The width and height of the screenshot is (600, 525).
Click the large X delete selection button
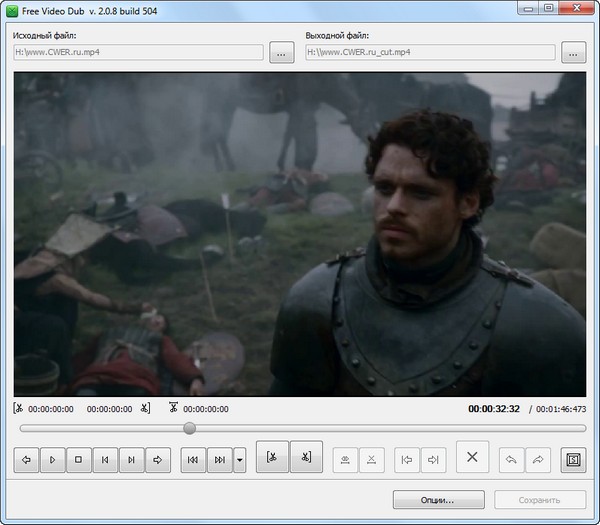coord(473,458)
